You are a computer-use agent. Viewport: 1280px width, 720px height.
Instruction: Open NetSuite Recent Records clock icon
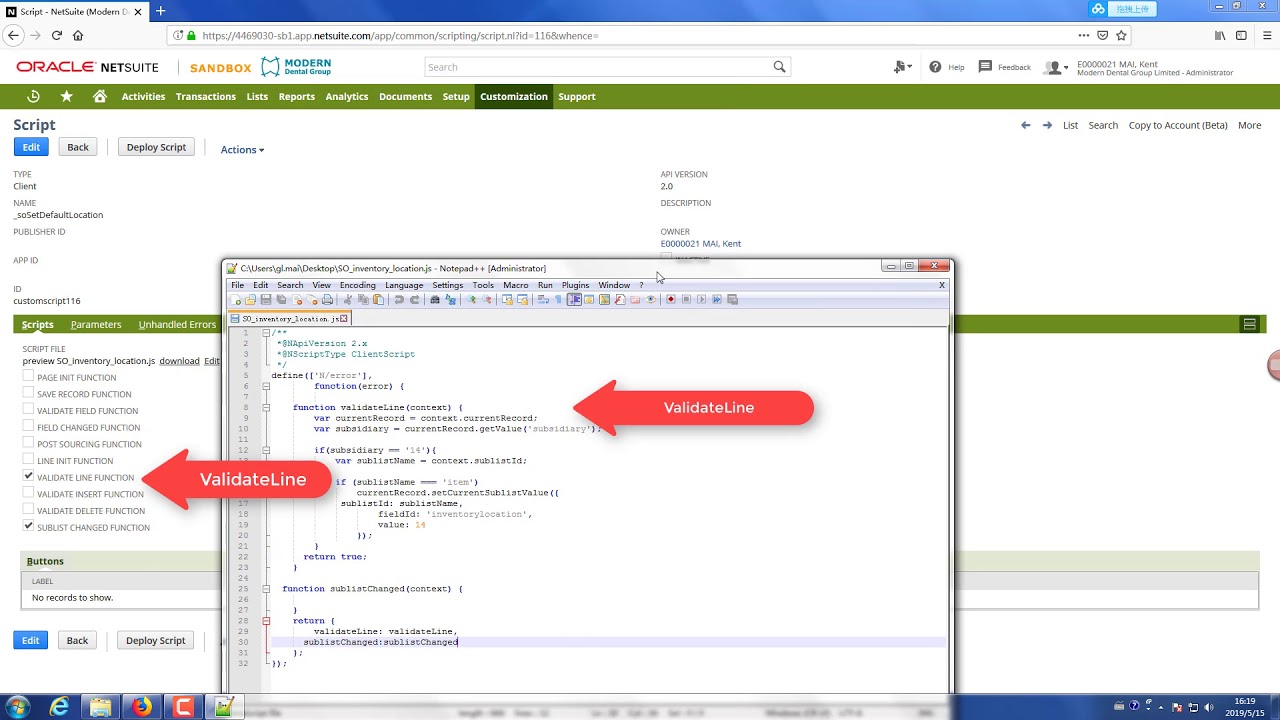click(x=33, y=96)
